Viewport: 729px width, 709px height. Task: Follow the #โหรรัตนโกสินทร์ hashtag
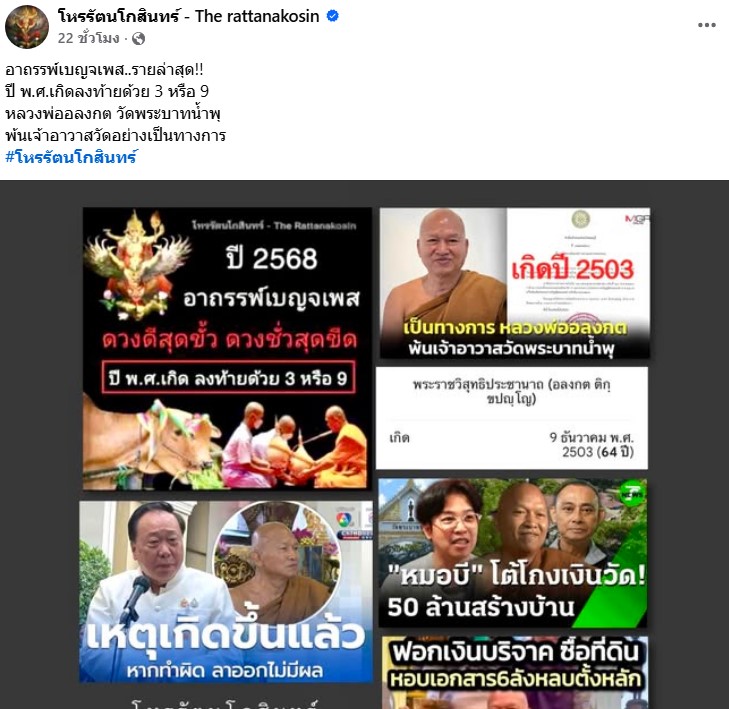tap(71, 157)
